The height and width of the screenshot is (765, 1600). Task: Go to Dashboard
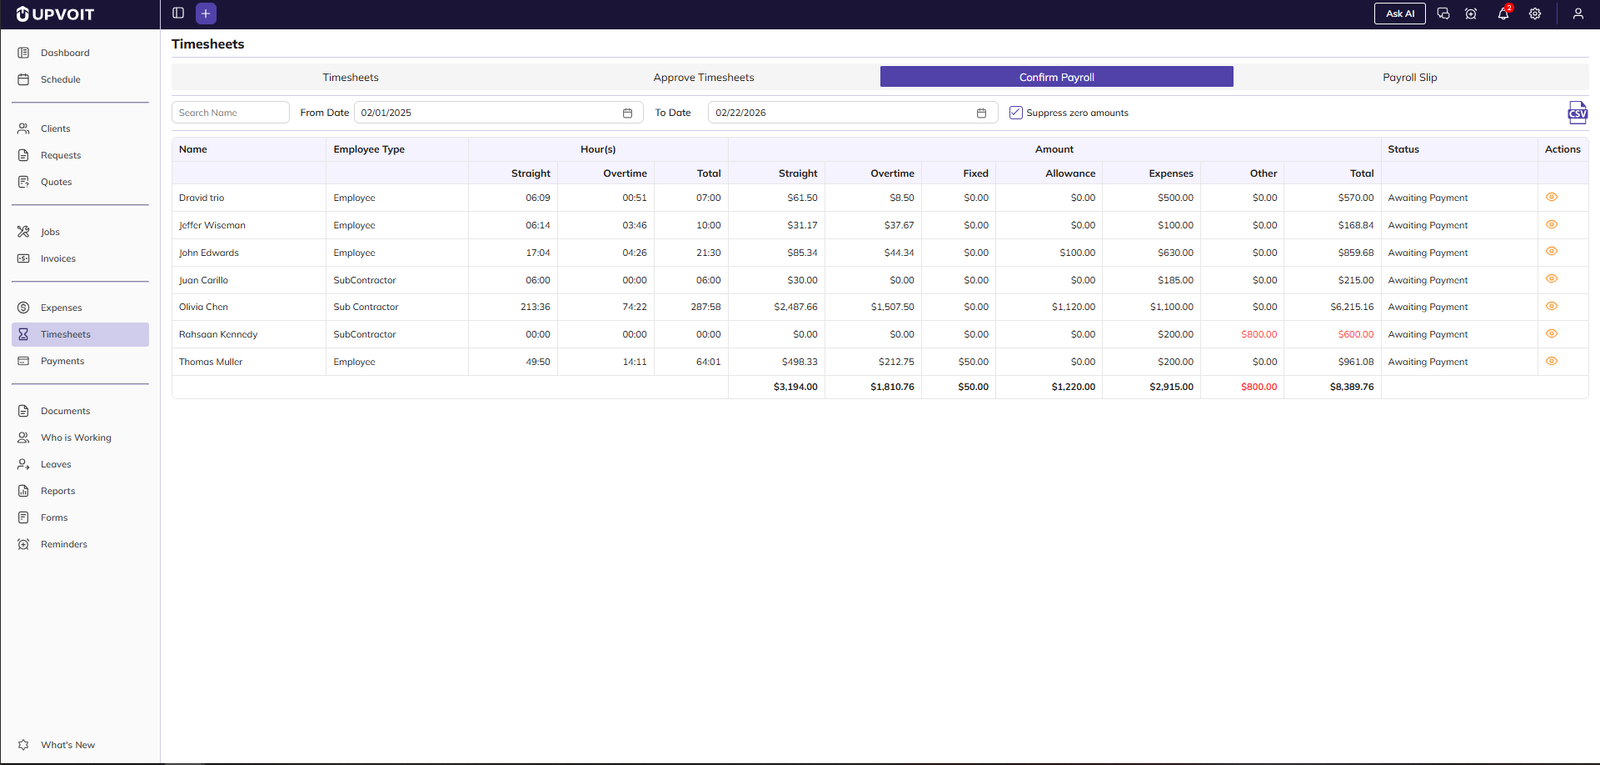[x=80, y=53]
